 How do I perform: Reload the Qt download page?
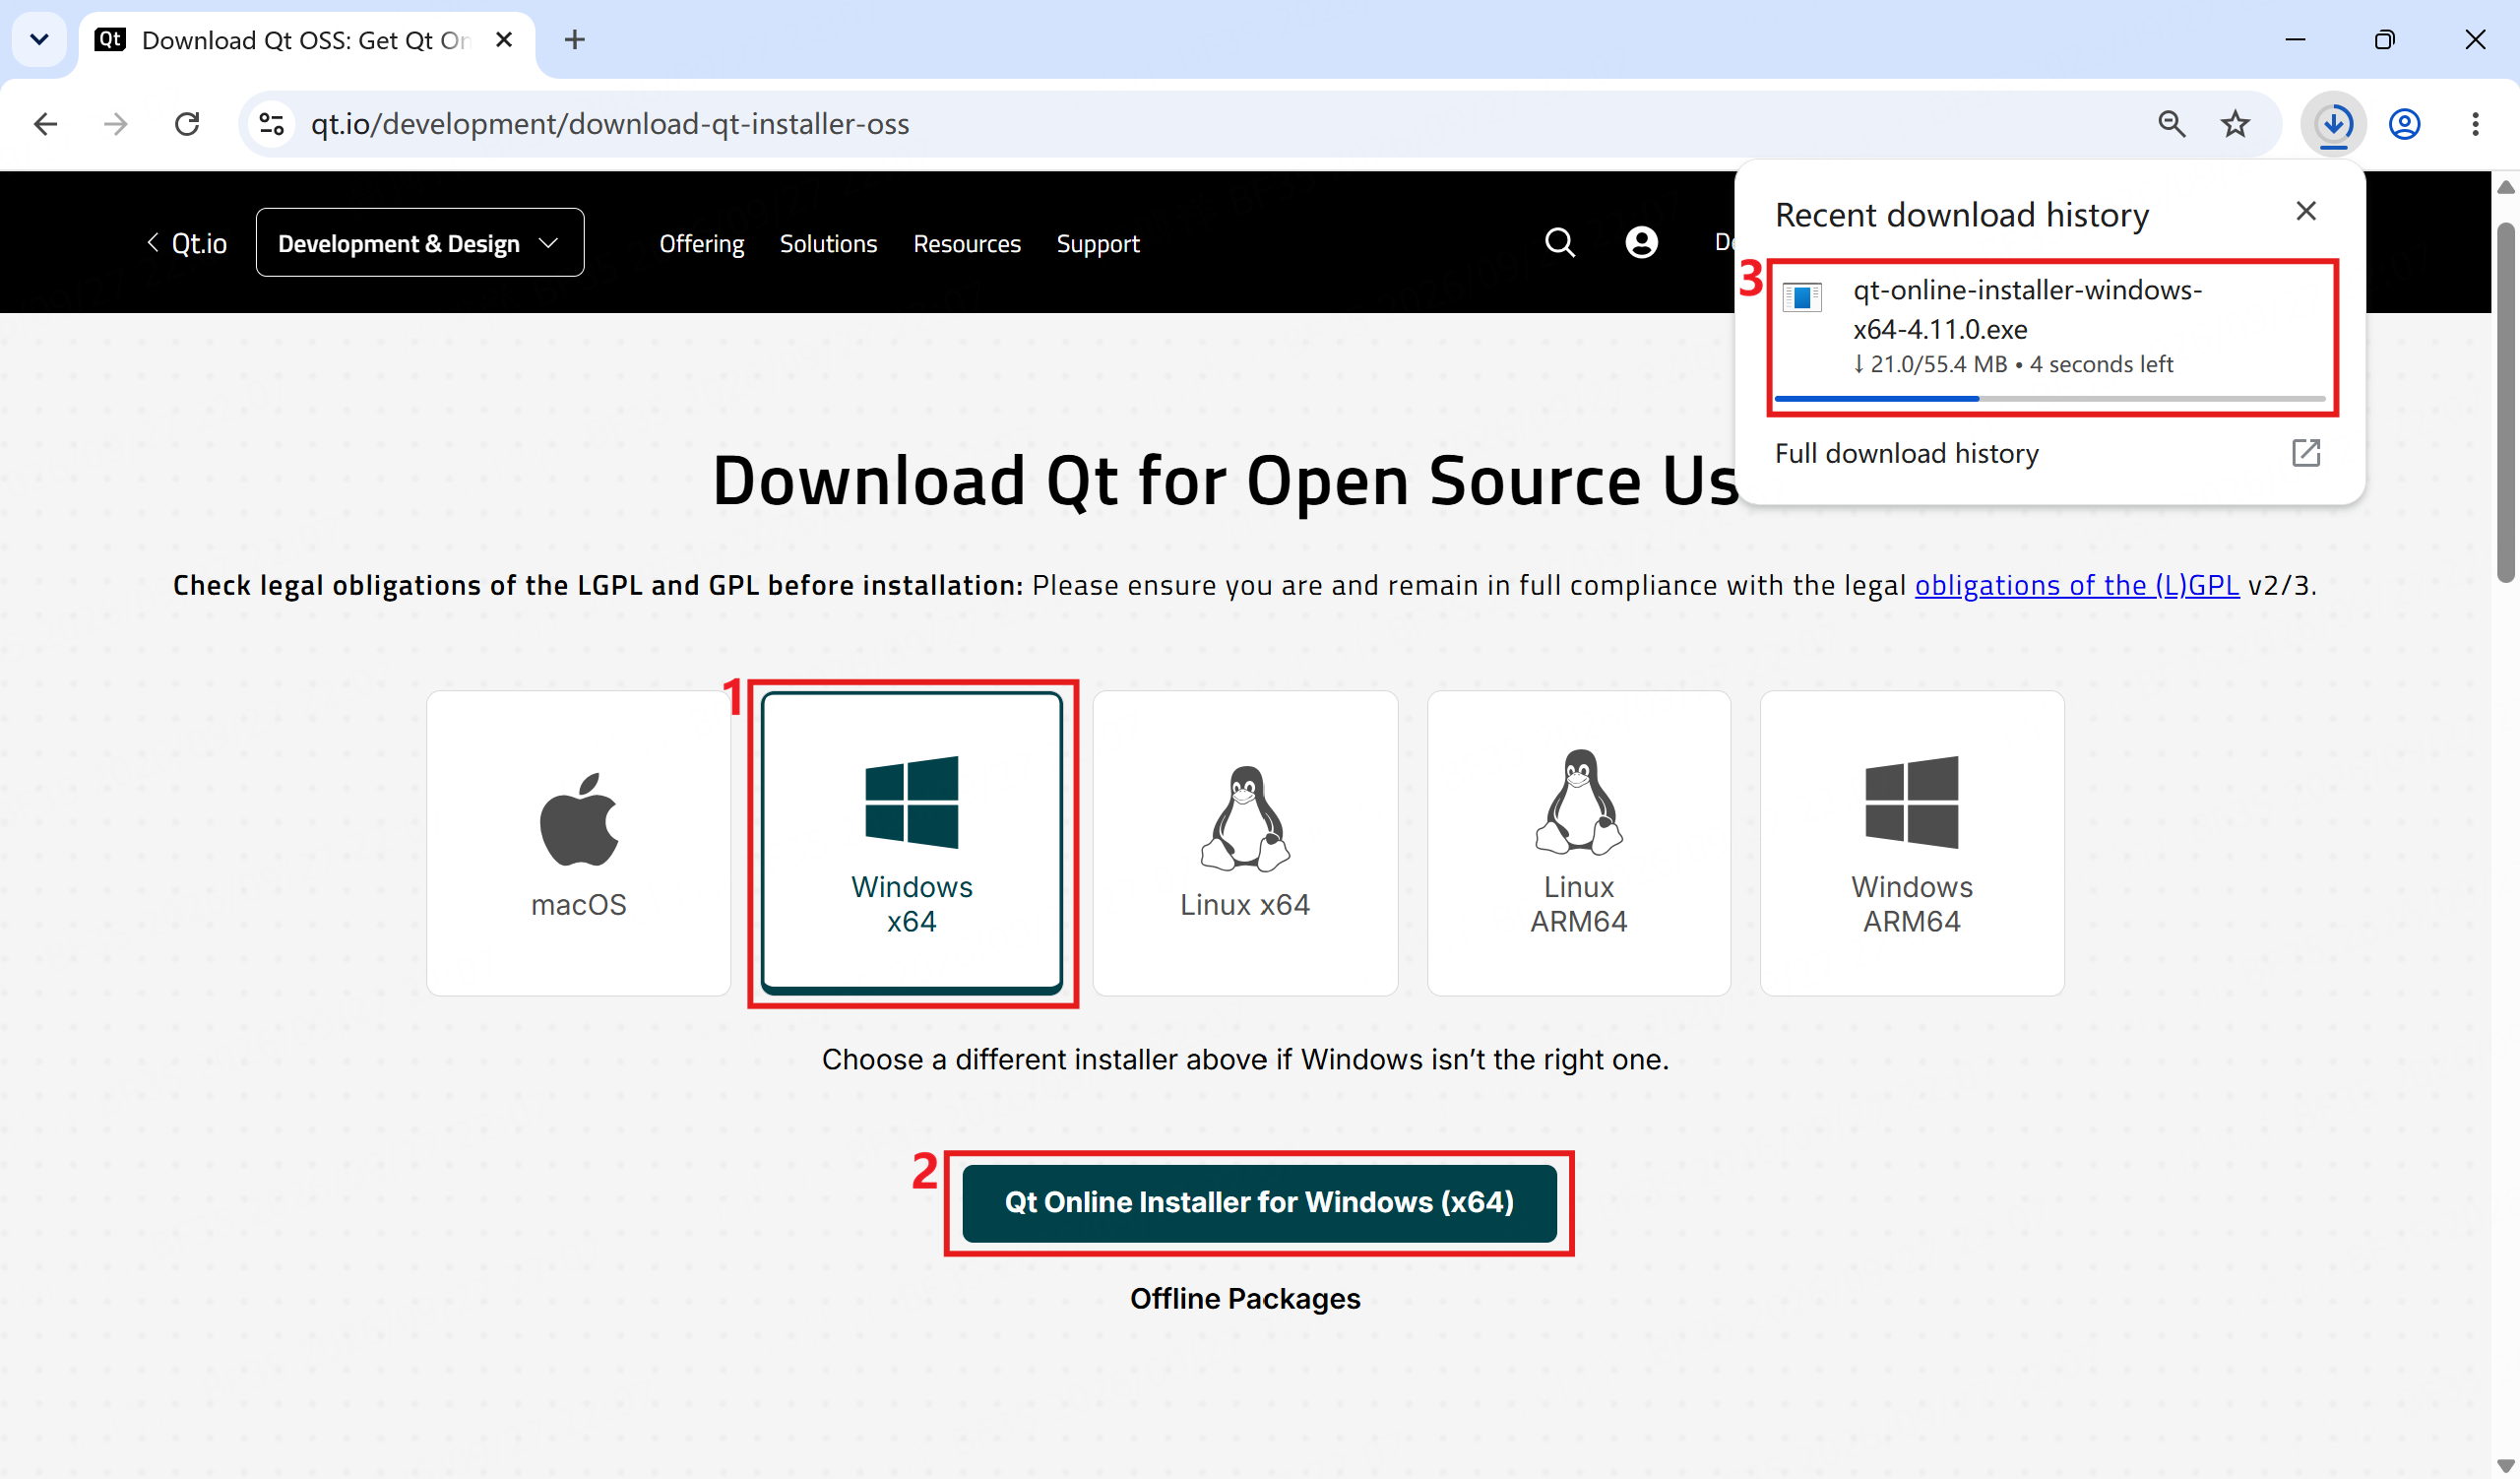(187, 124)
